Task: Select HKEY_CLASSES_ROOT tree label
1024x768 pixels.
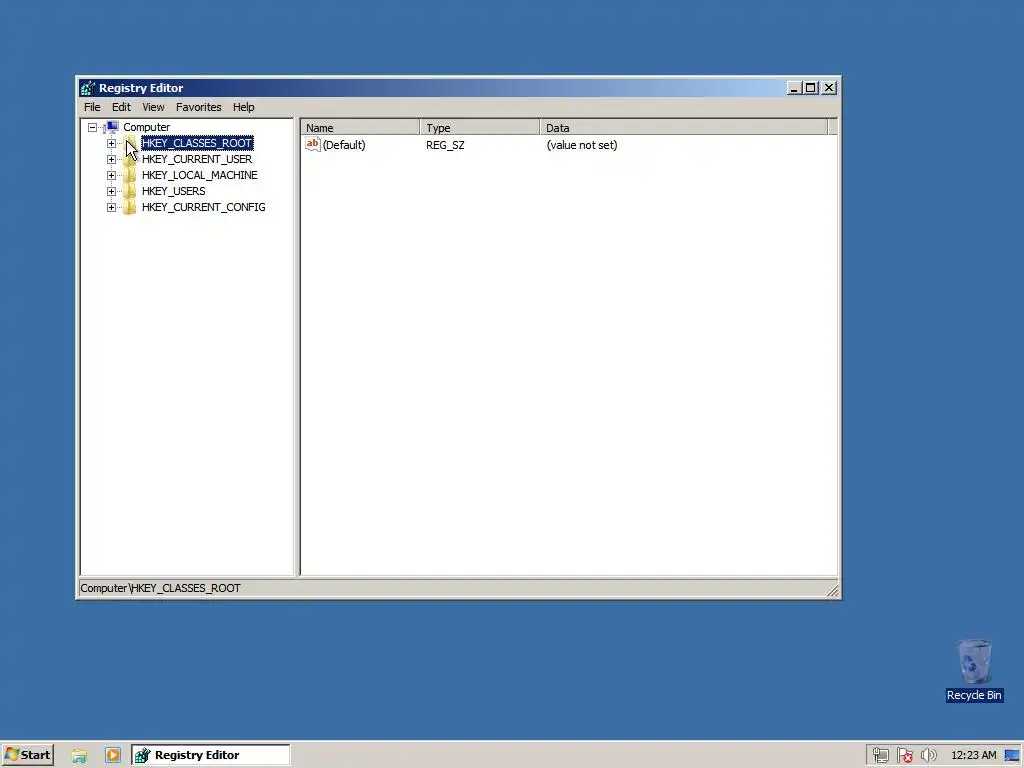Action: pyautogui.click(x=197, y=143)
